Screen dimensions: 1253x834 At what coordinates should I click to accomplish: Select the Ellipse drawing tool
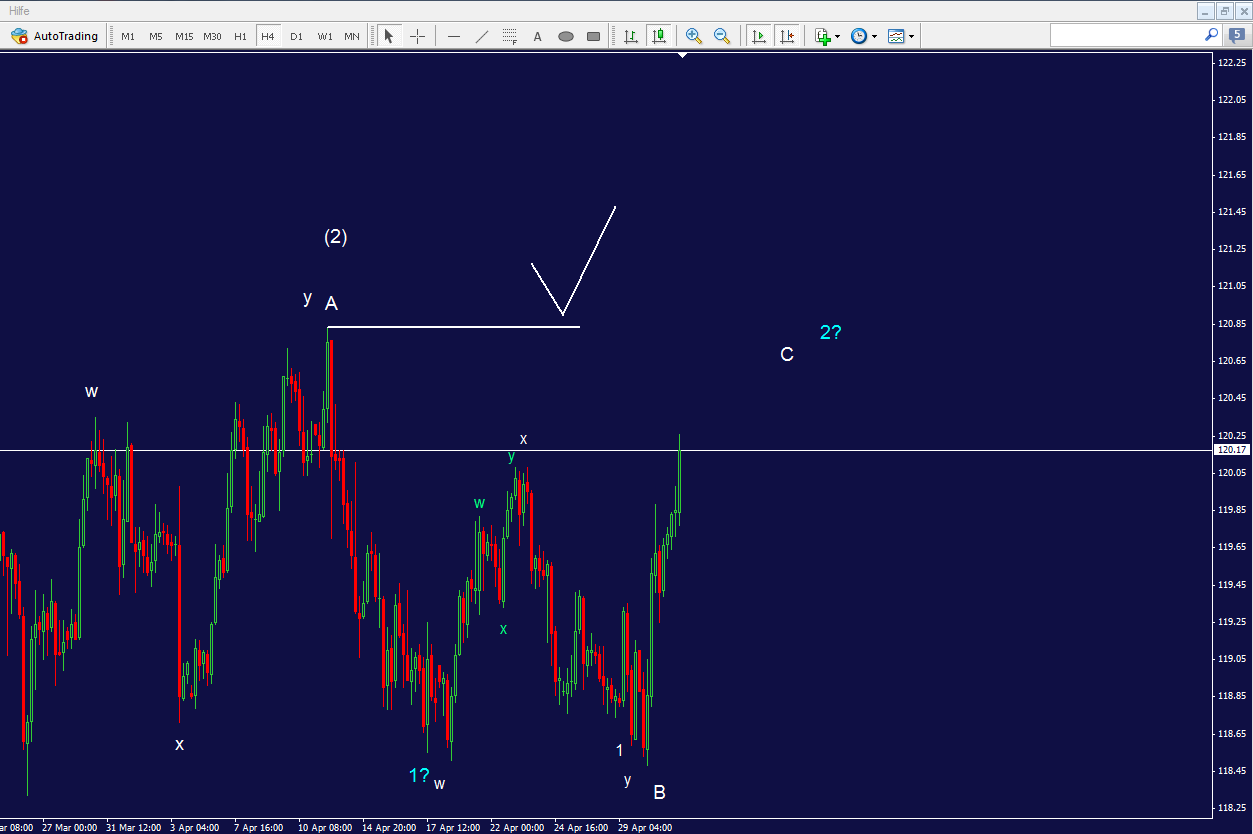click(x=565, y=36)
